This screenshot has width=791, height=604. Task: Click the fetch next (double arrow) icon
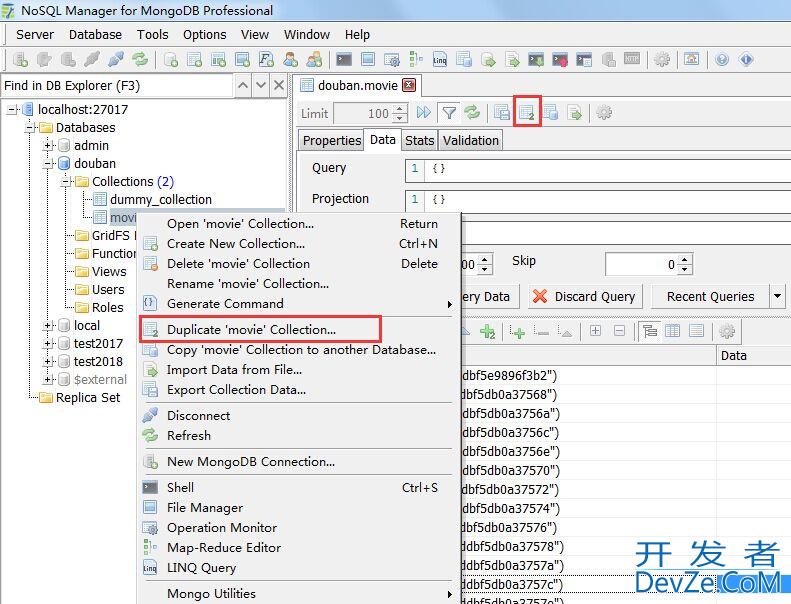tap(424, 112)
